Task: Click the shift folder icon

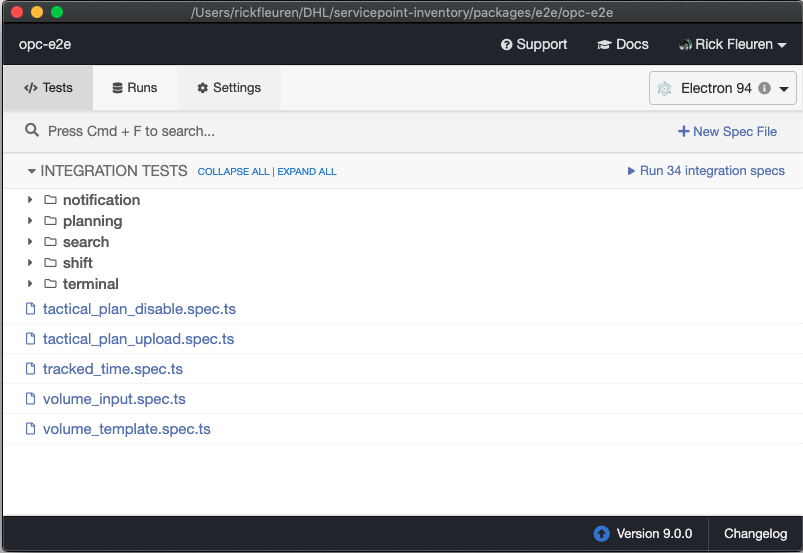Action: [x=50, y=262]
